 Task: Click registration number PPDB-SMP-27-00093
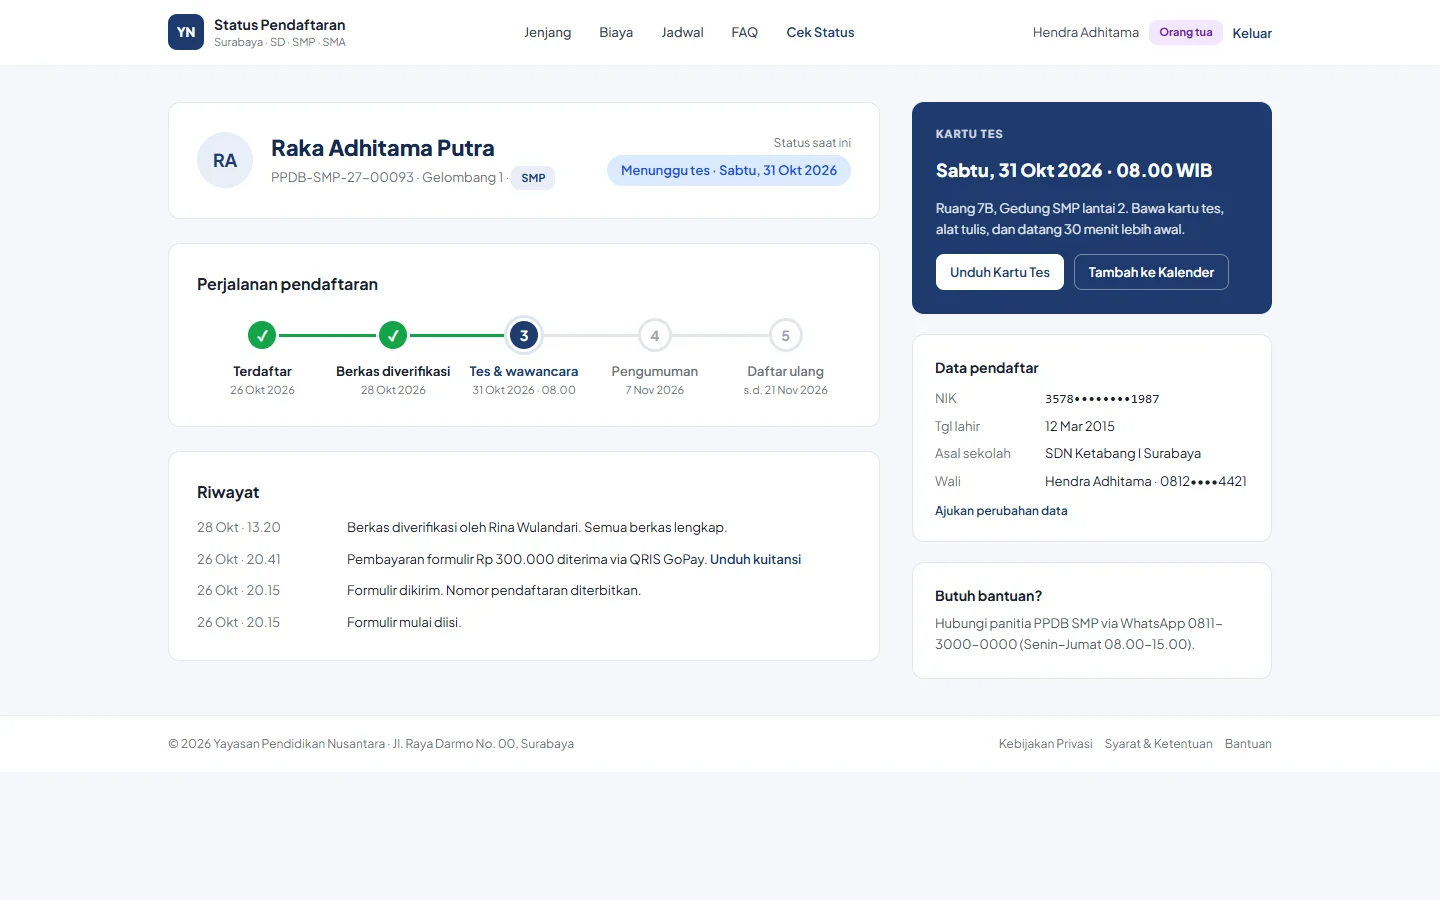342,177
